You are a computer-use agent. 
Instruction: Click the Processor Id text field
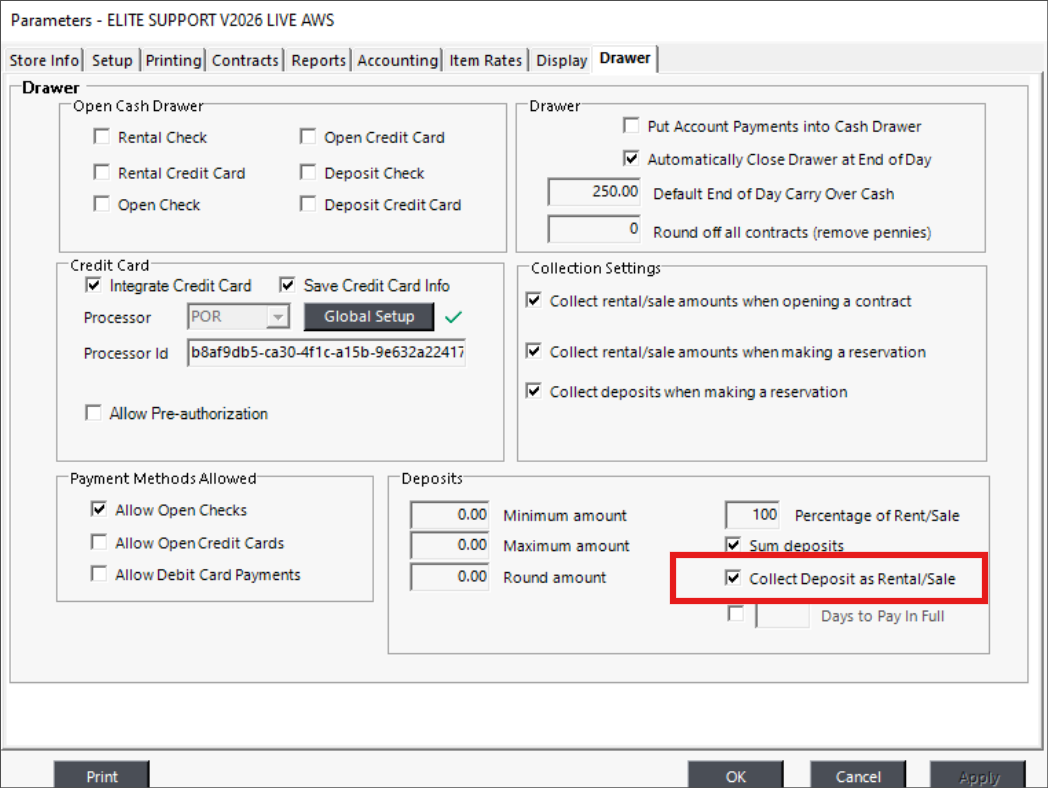tap(326, 353)
